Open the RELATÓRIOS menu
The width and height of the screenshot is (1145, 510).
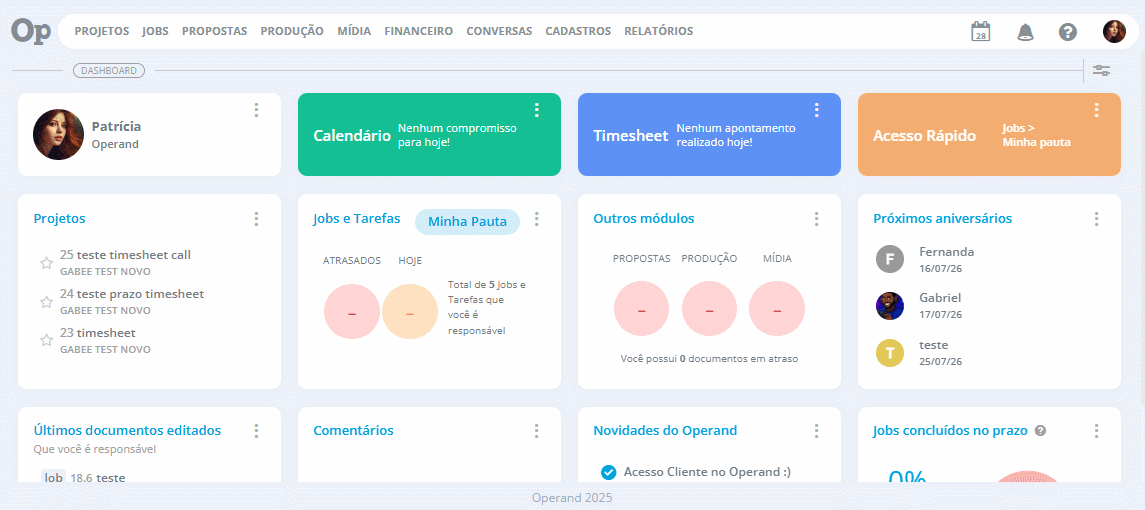pos(659,31)
